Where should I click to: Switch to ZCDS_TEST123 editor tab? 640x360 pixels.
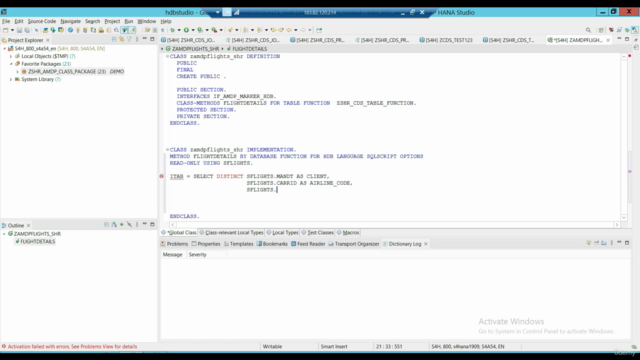446,40
